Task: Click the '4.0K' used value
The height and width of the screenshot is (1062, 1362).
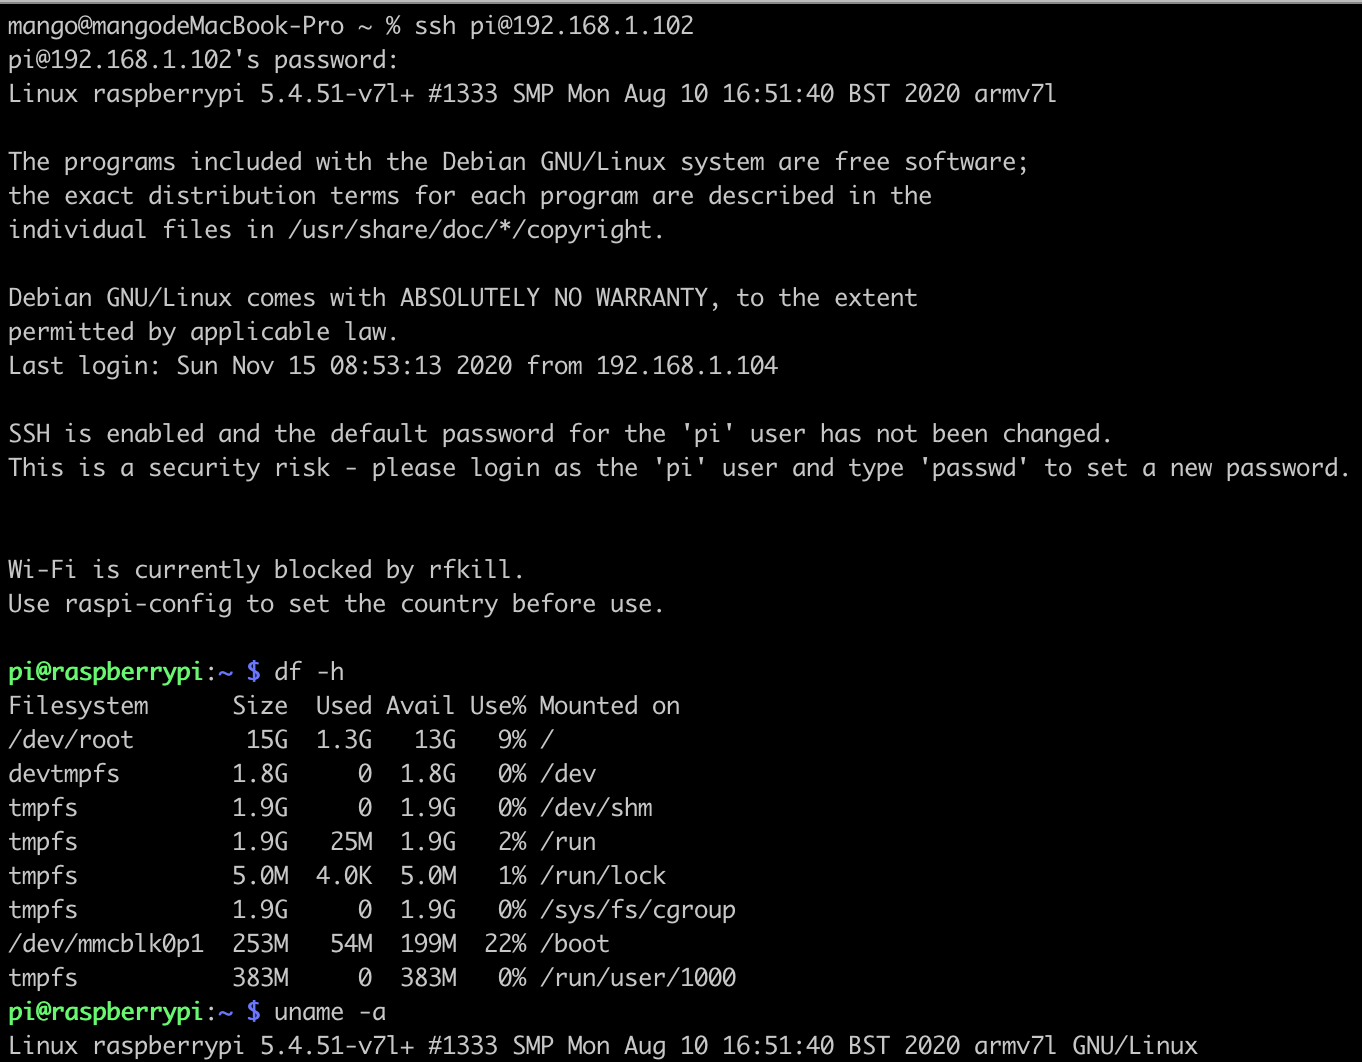Action: (344, 876)
